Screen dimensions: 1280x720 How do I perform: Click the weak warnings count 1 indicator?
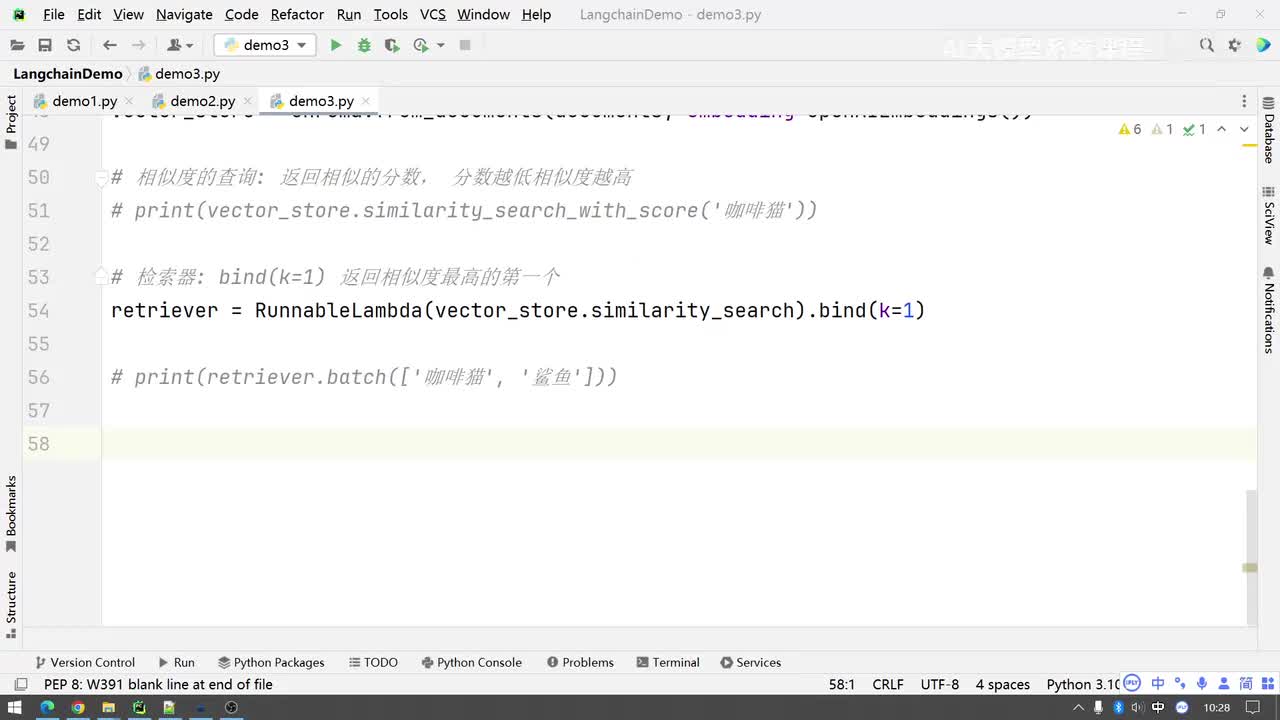click(1162, 129)
